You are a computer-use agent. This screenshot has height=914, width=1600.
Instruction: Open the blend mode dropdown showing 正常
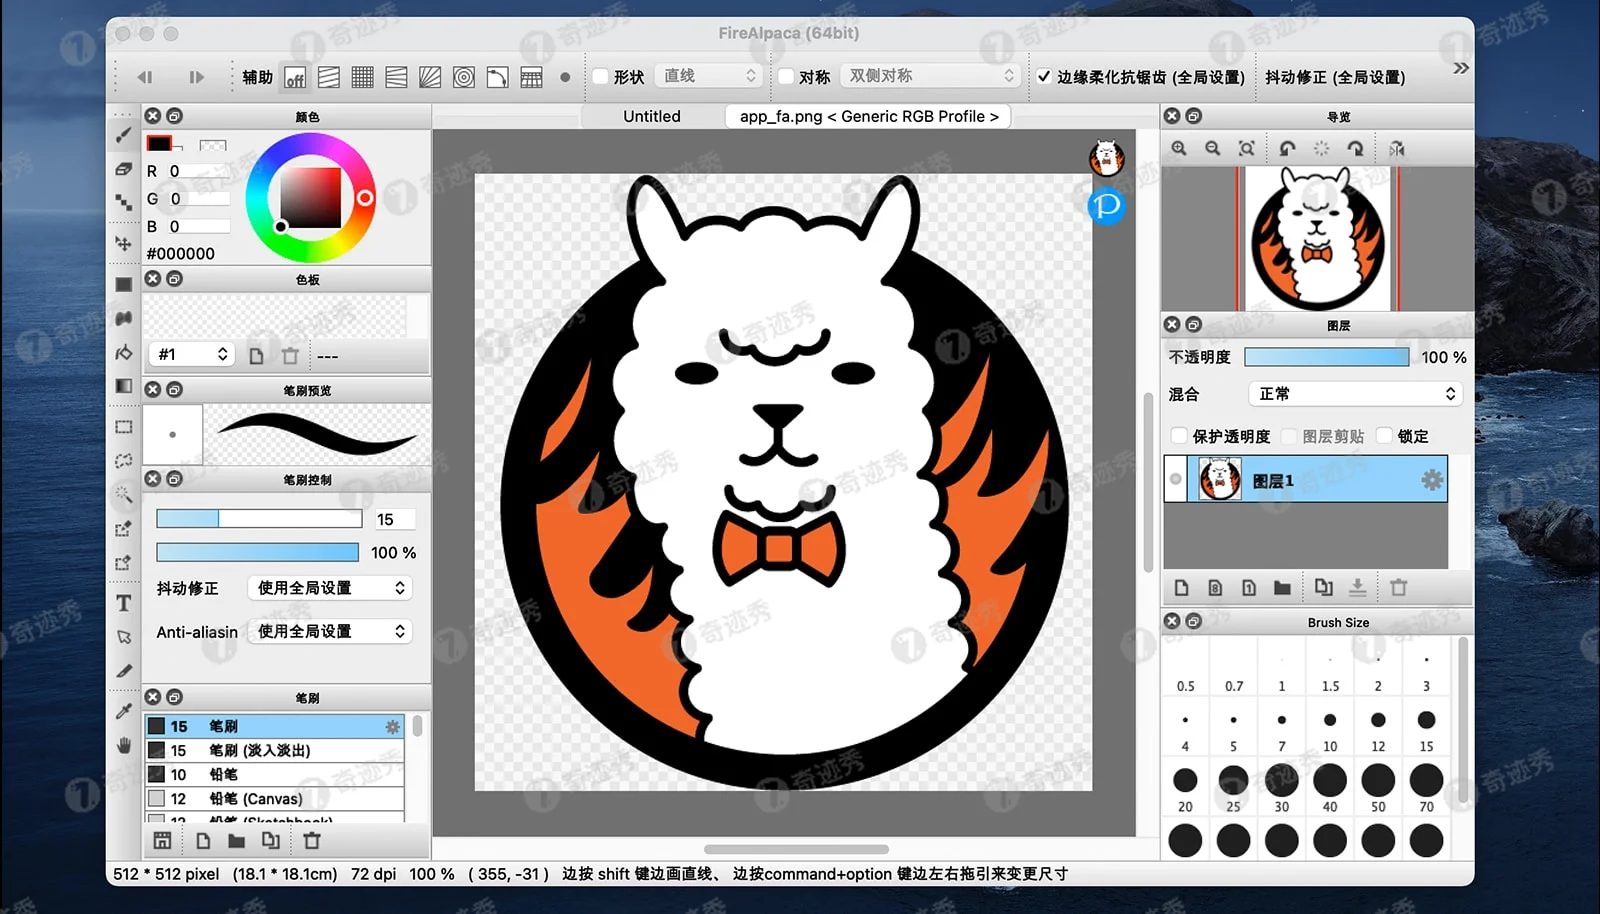coord(1355,393)
